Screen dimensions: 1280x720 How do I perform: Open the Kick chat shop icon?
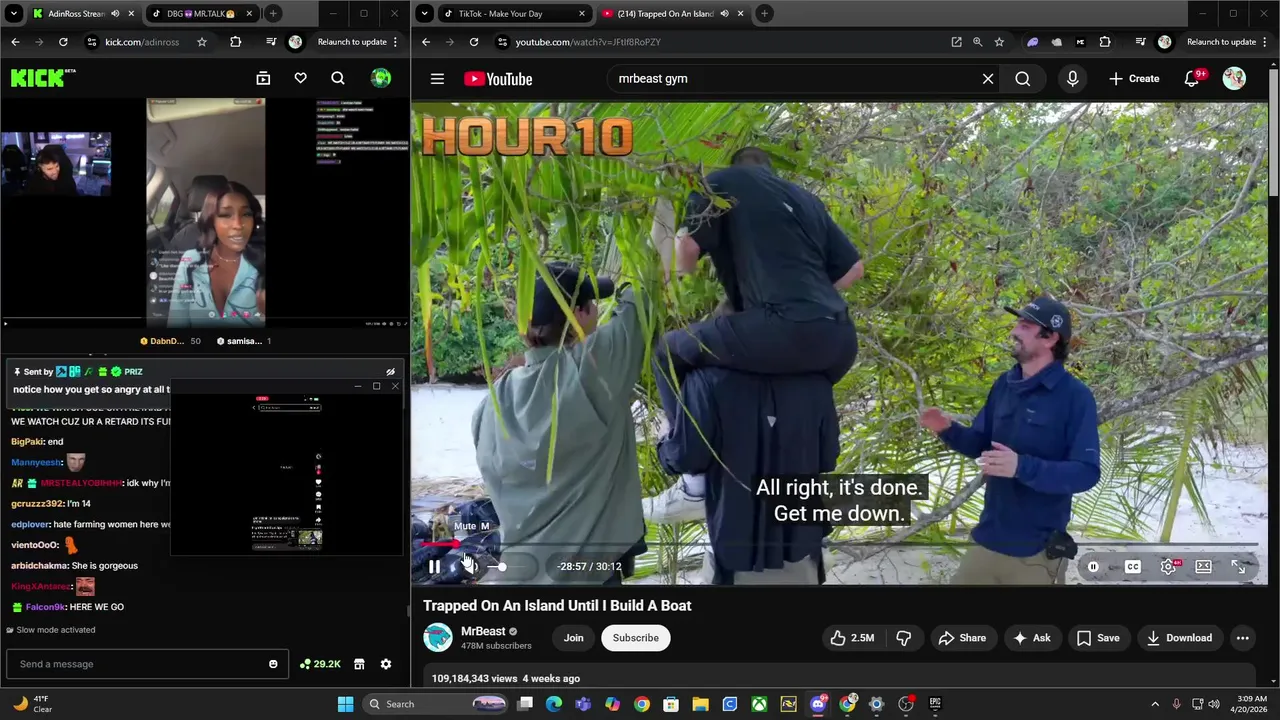[x=359, y=664]
